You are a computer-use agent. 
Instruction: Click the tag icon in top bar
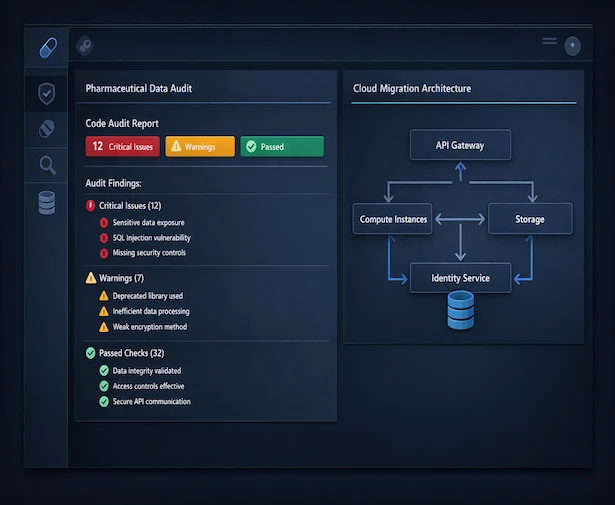pyautogui.click(x=85, y=46)
